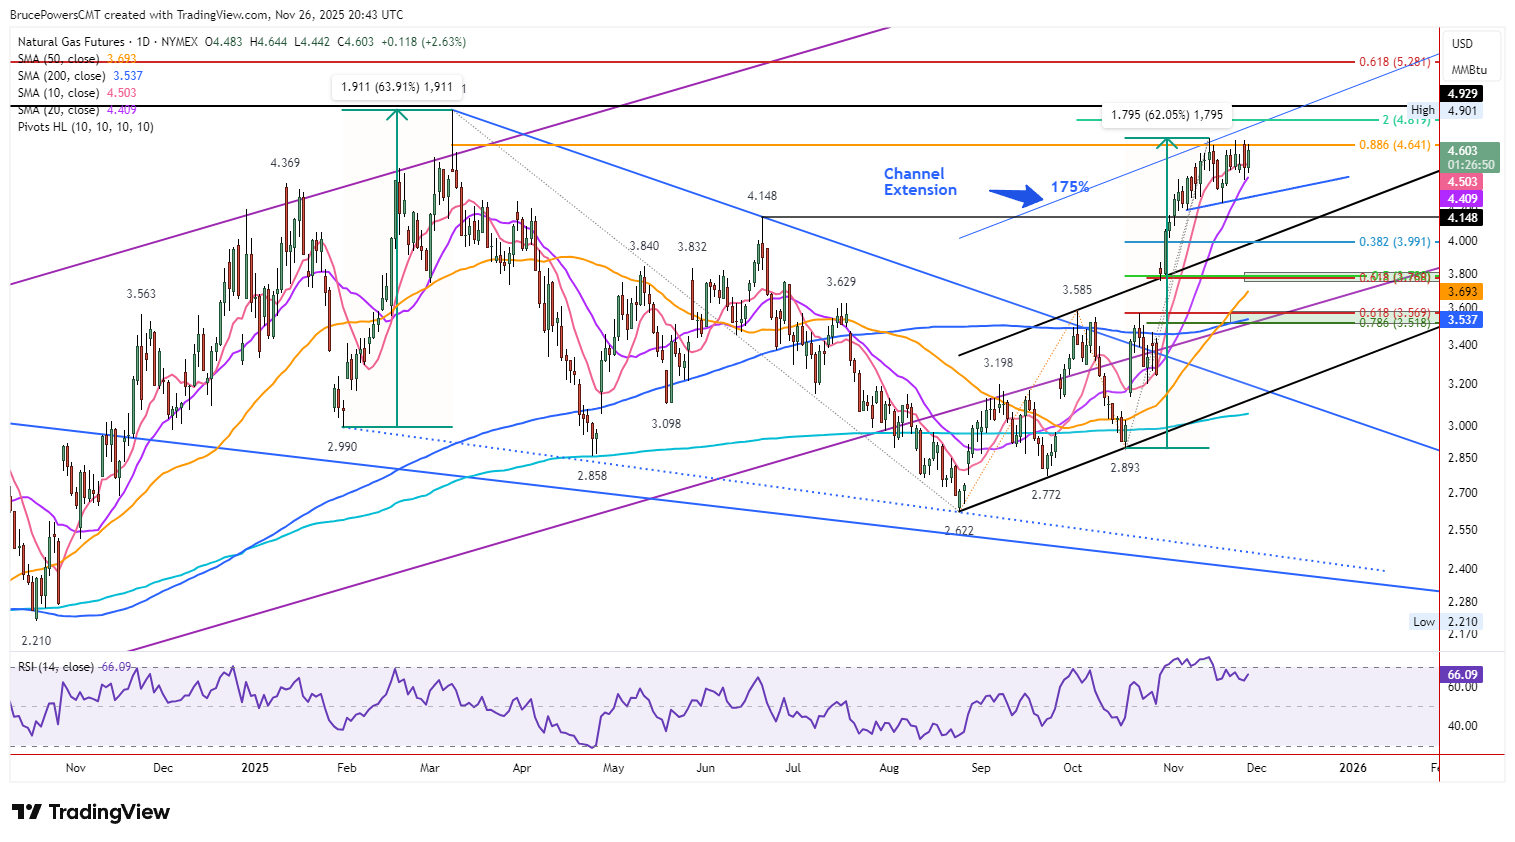The width and height of the screenshot is (1515, 842).
Task: Select the Natural Gas Futures symbol title
Action: pyautogui.click(x=71, y=42)
